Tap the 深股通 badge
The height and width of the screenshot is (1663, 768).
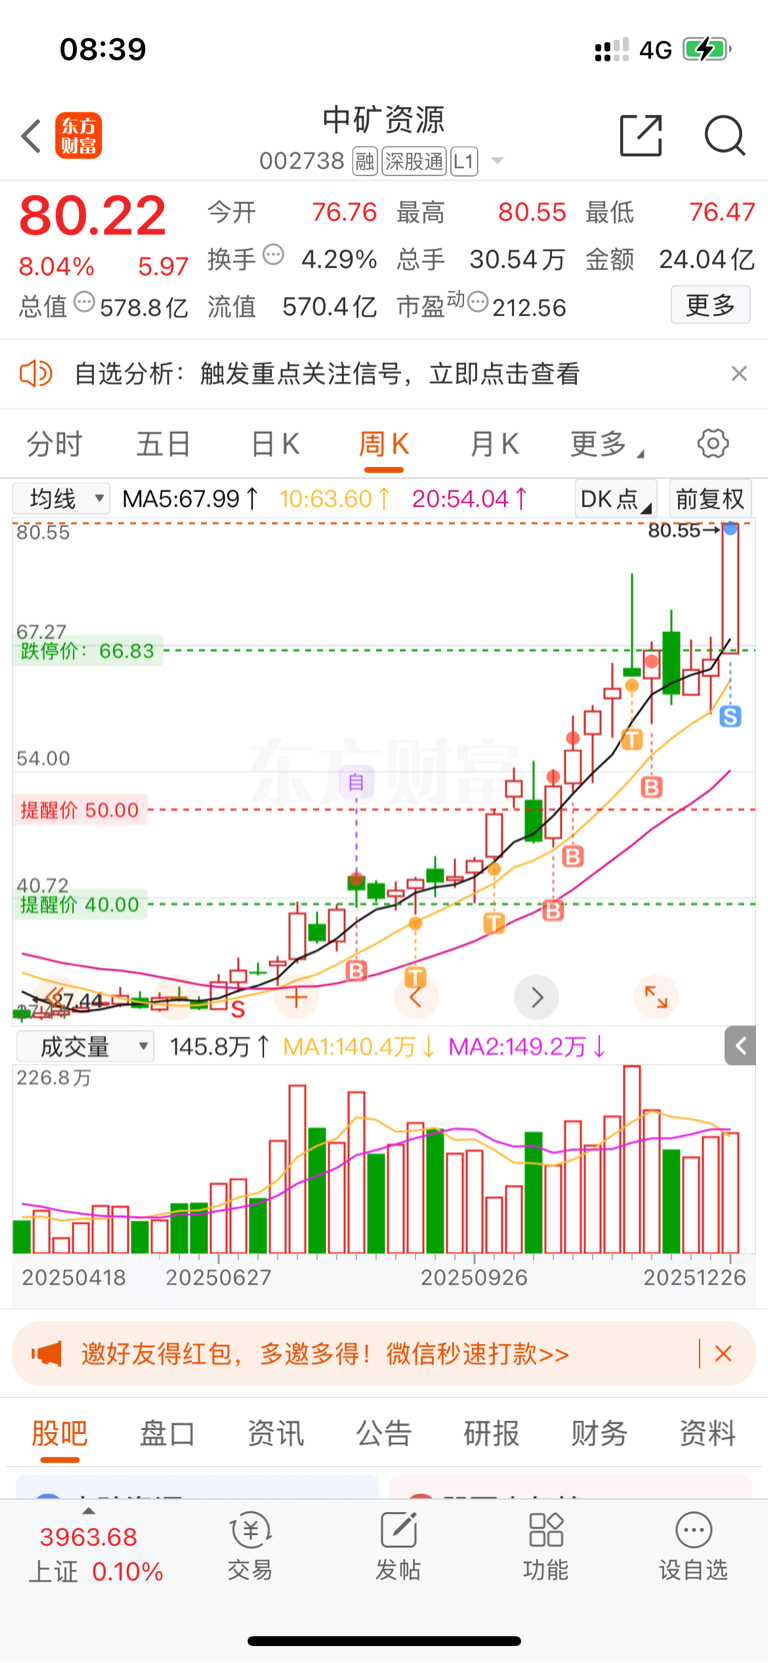(414, 161)
